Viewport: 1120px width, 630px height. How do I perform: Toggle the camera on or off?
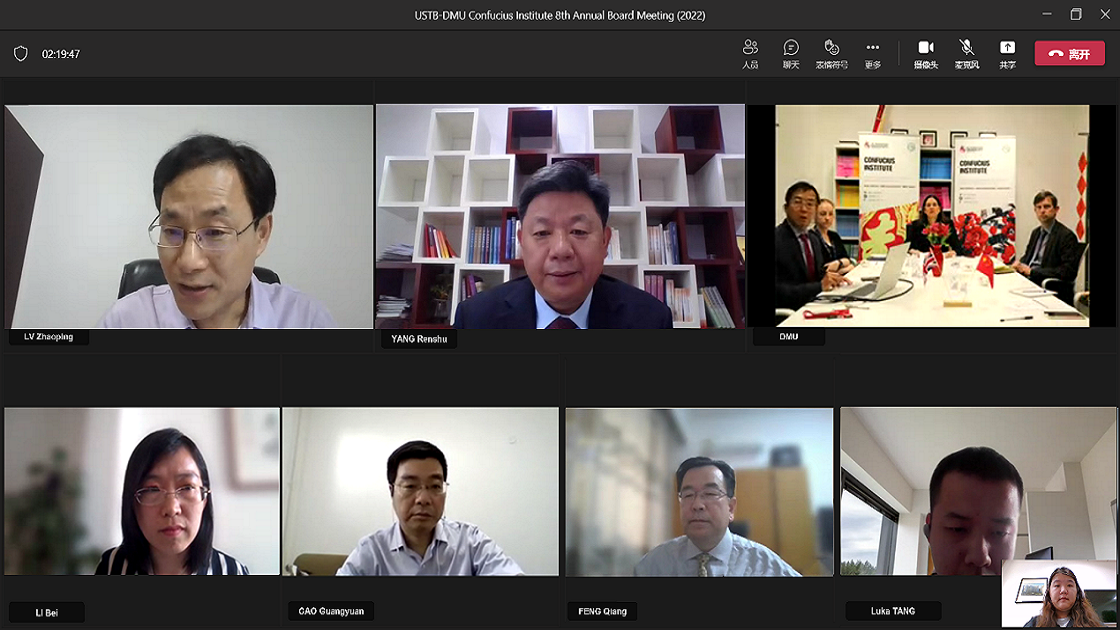(x=926, y=54)
